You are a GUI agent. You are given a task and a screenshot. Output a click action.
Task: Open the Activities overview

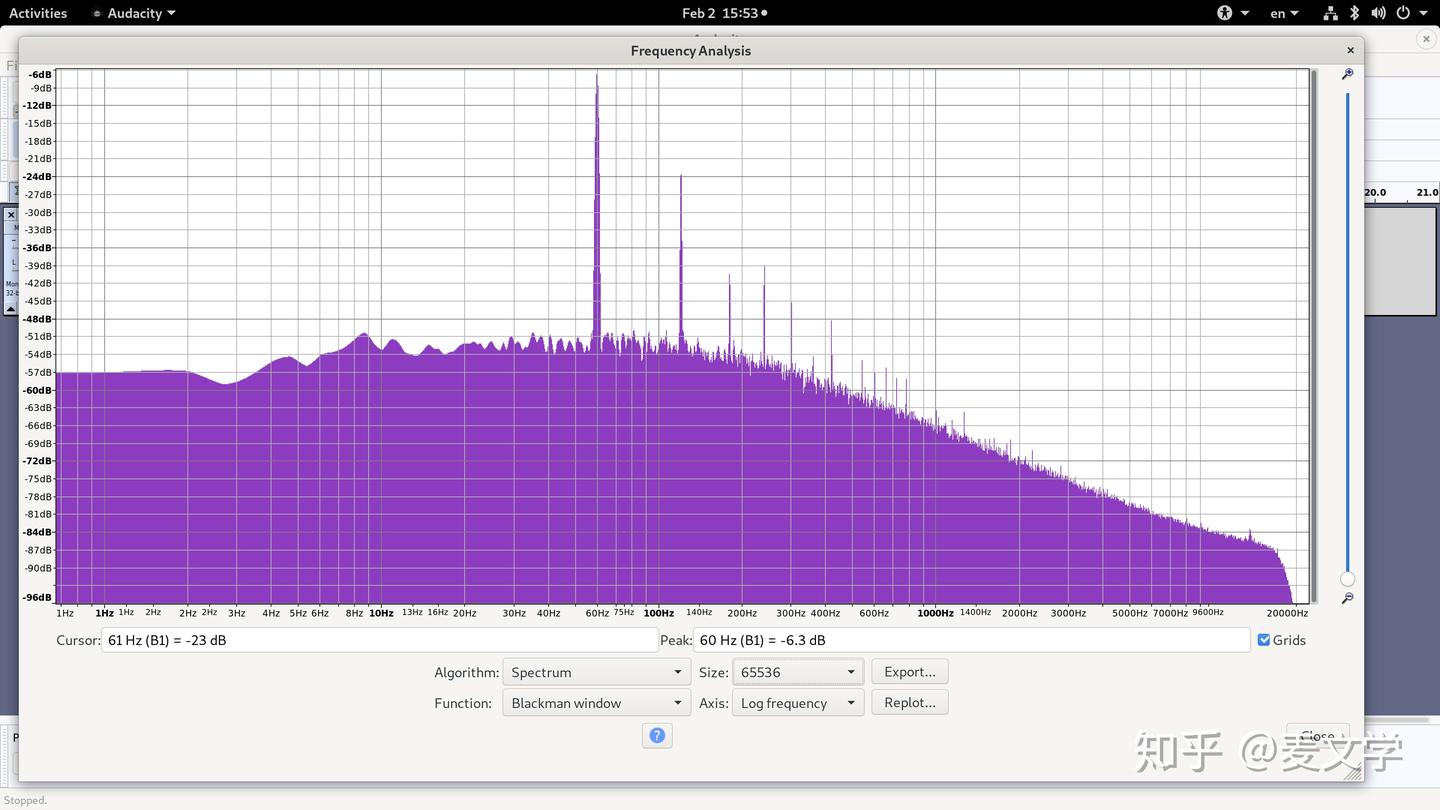(x=38, y=13)
